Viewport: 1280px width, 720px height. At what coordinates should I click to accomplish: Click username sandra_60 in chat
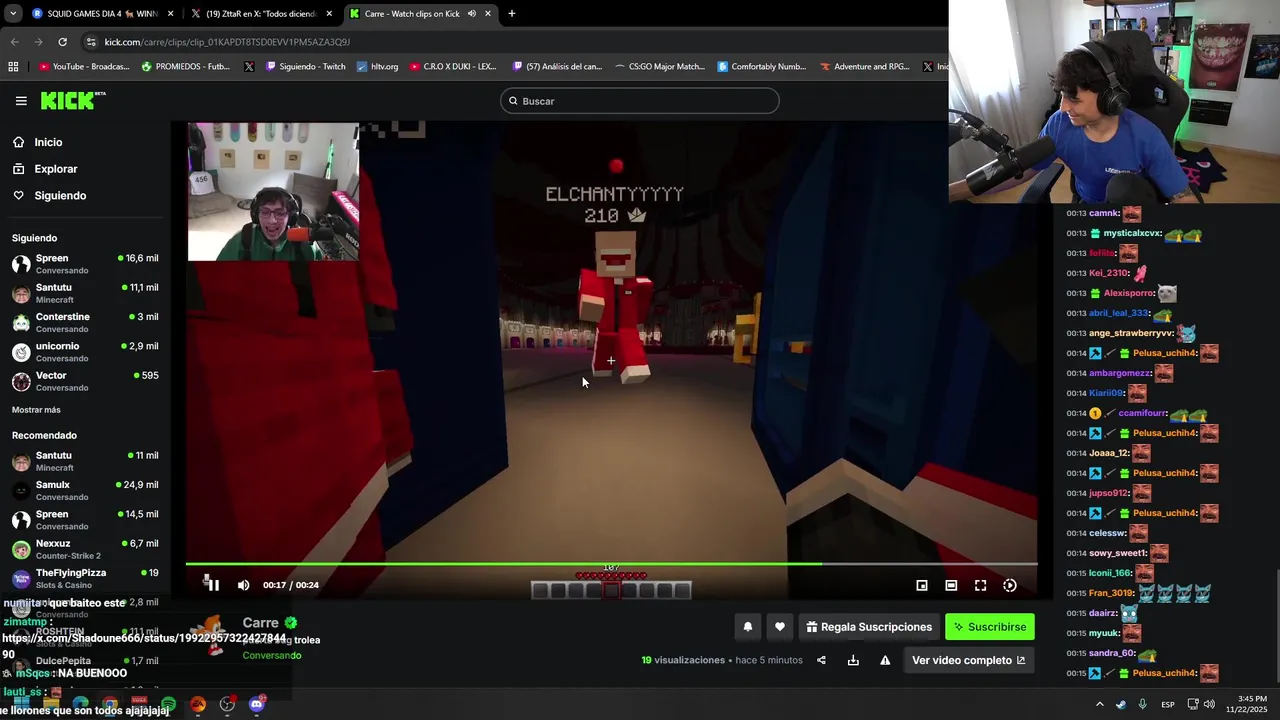1111,653
